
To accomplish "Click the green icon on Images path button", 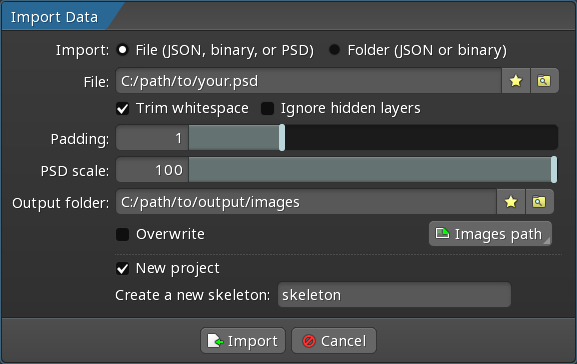I will pyautogui.click(x=442, y=233).
